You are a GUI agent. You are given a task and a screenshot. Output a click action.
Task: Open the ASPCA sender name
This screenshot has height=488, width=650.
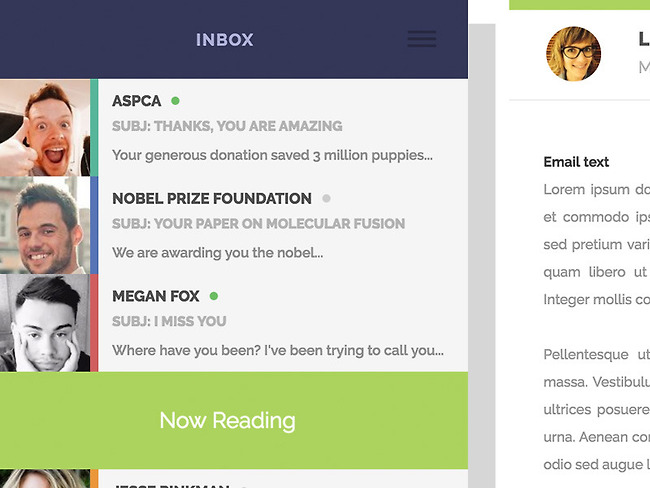(x=136, y=101)
